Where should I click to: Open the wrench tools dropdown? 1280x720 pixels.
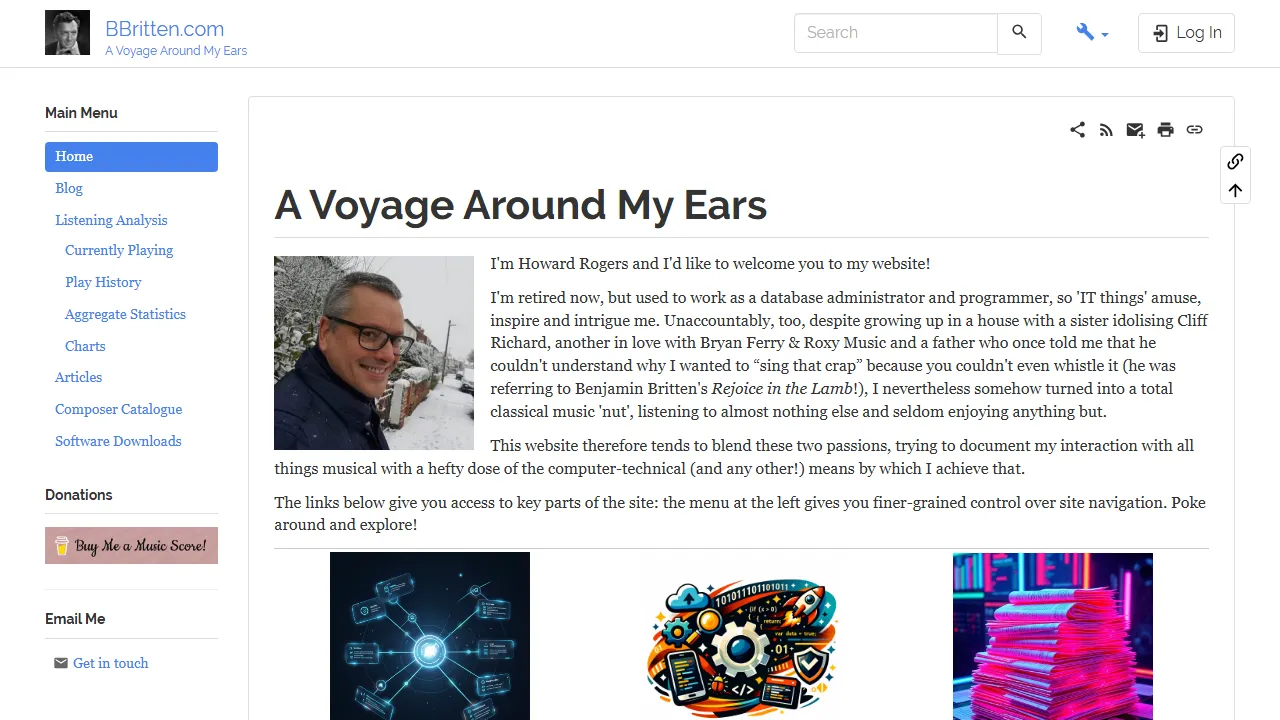(1092, 33)
